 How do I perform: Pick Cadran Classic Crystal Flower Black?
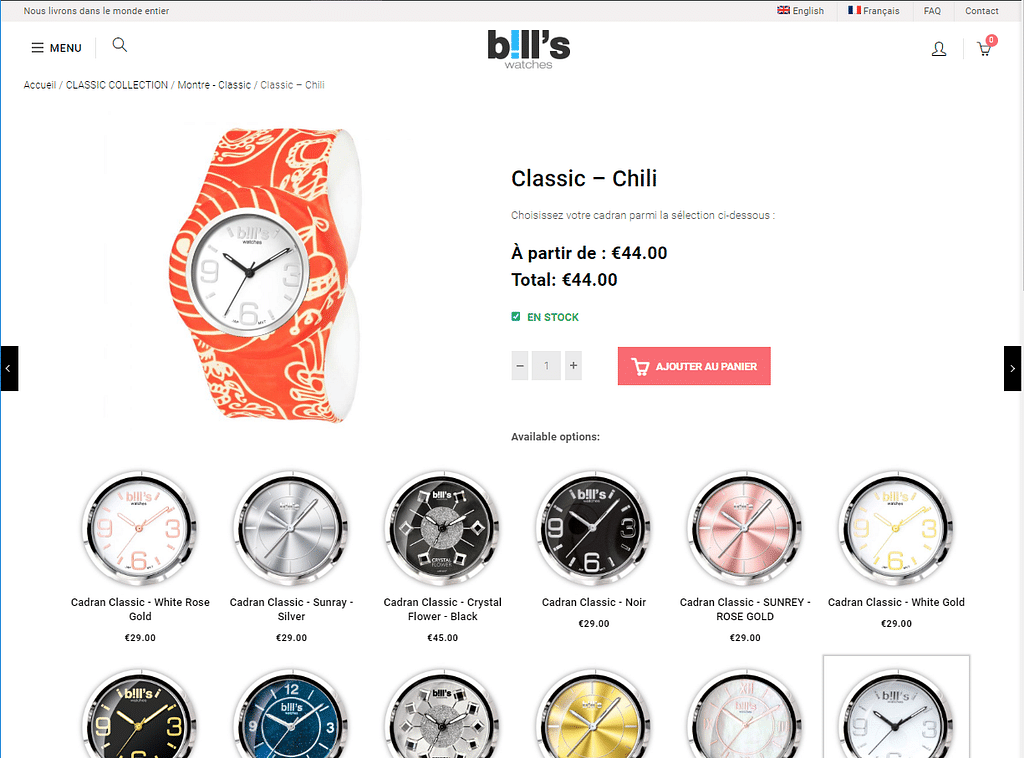(x=443, y=528)
